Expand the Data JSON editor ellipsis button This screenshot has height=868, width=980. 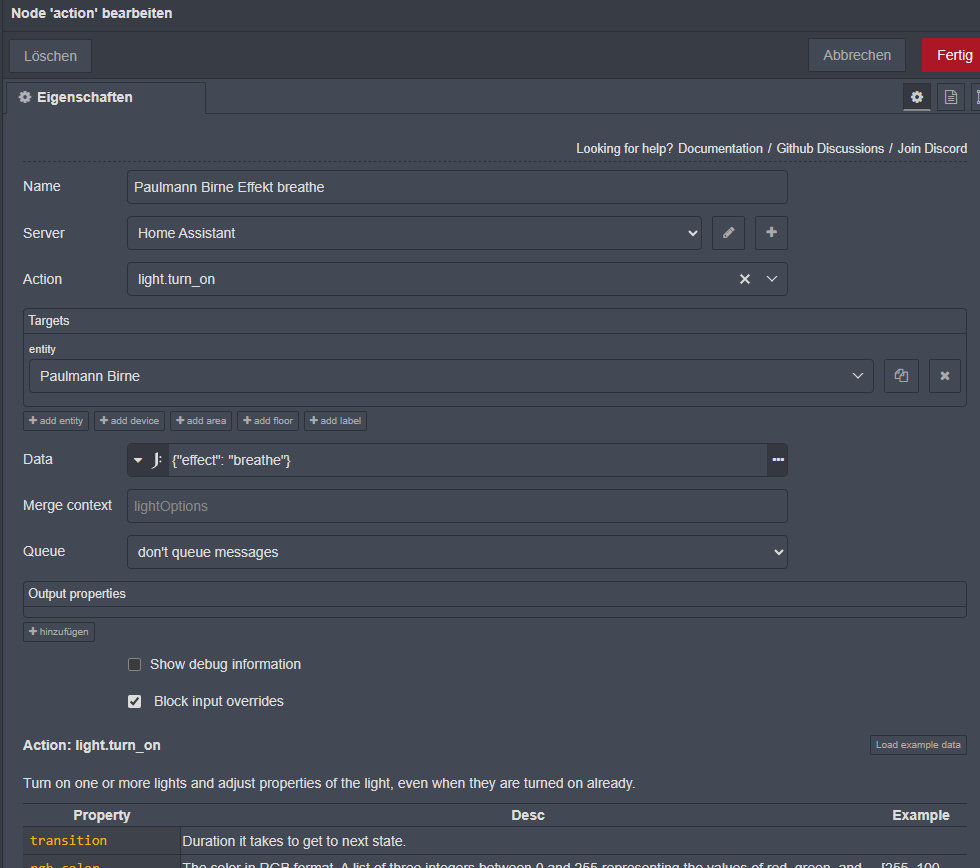[x=778, y=460]
